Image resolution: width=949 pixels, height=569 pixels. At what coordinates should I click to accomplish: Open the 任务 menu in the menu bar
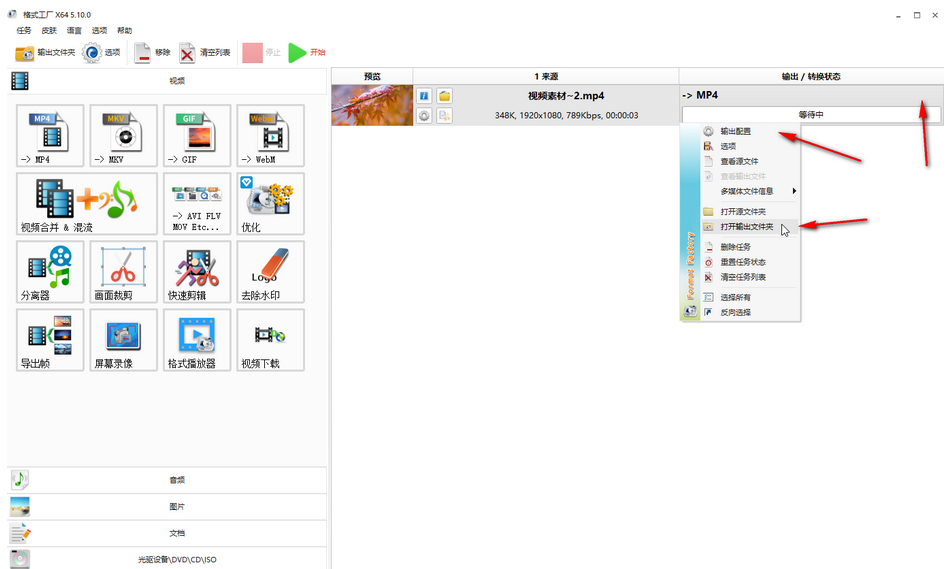[x=24, y=30]
